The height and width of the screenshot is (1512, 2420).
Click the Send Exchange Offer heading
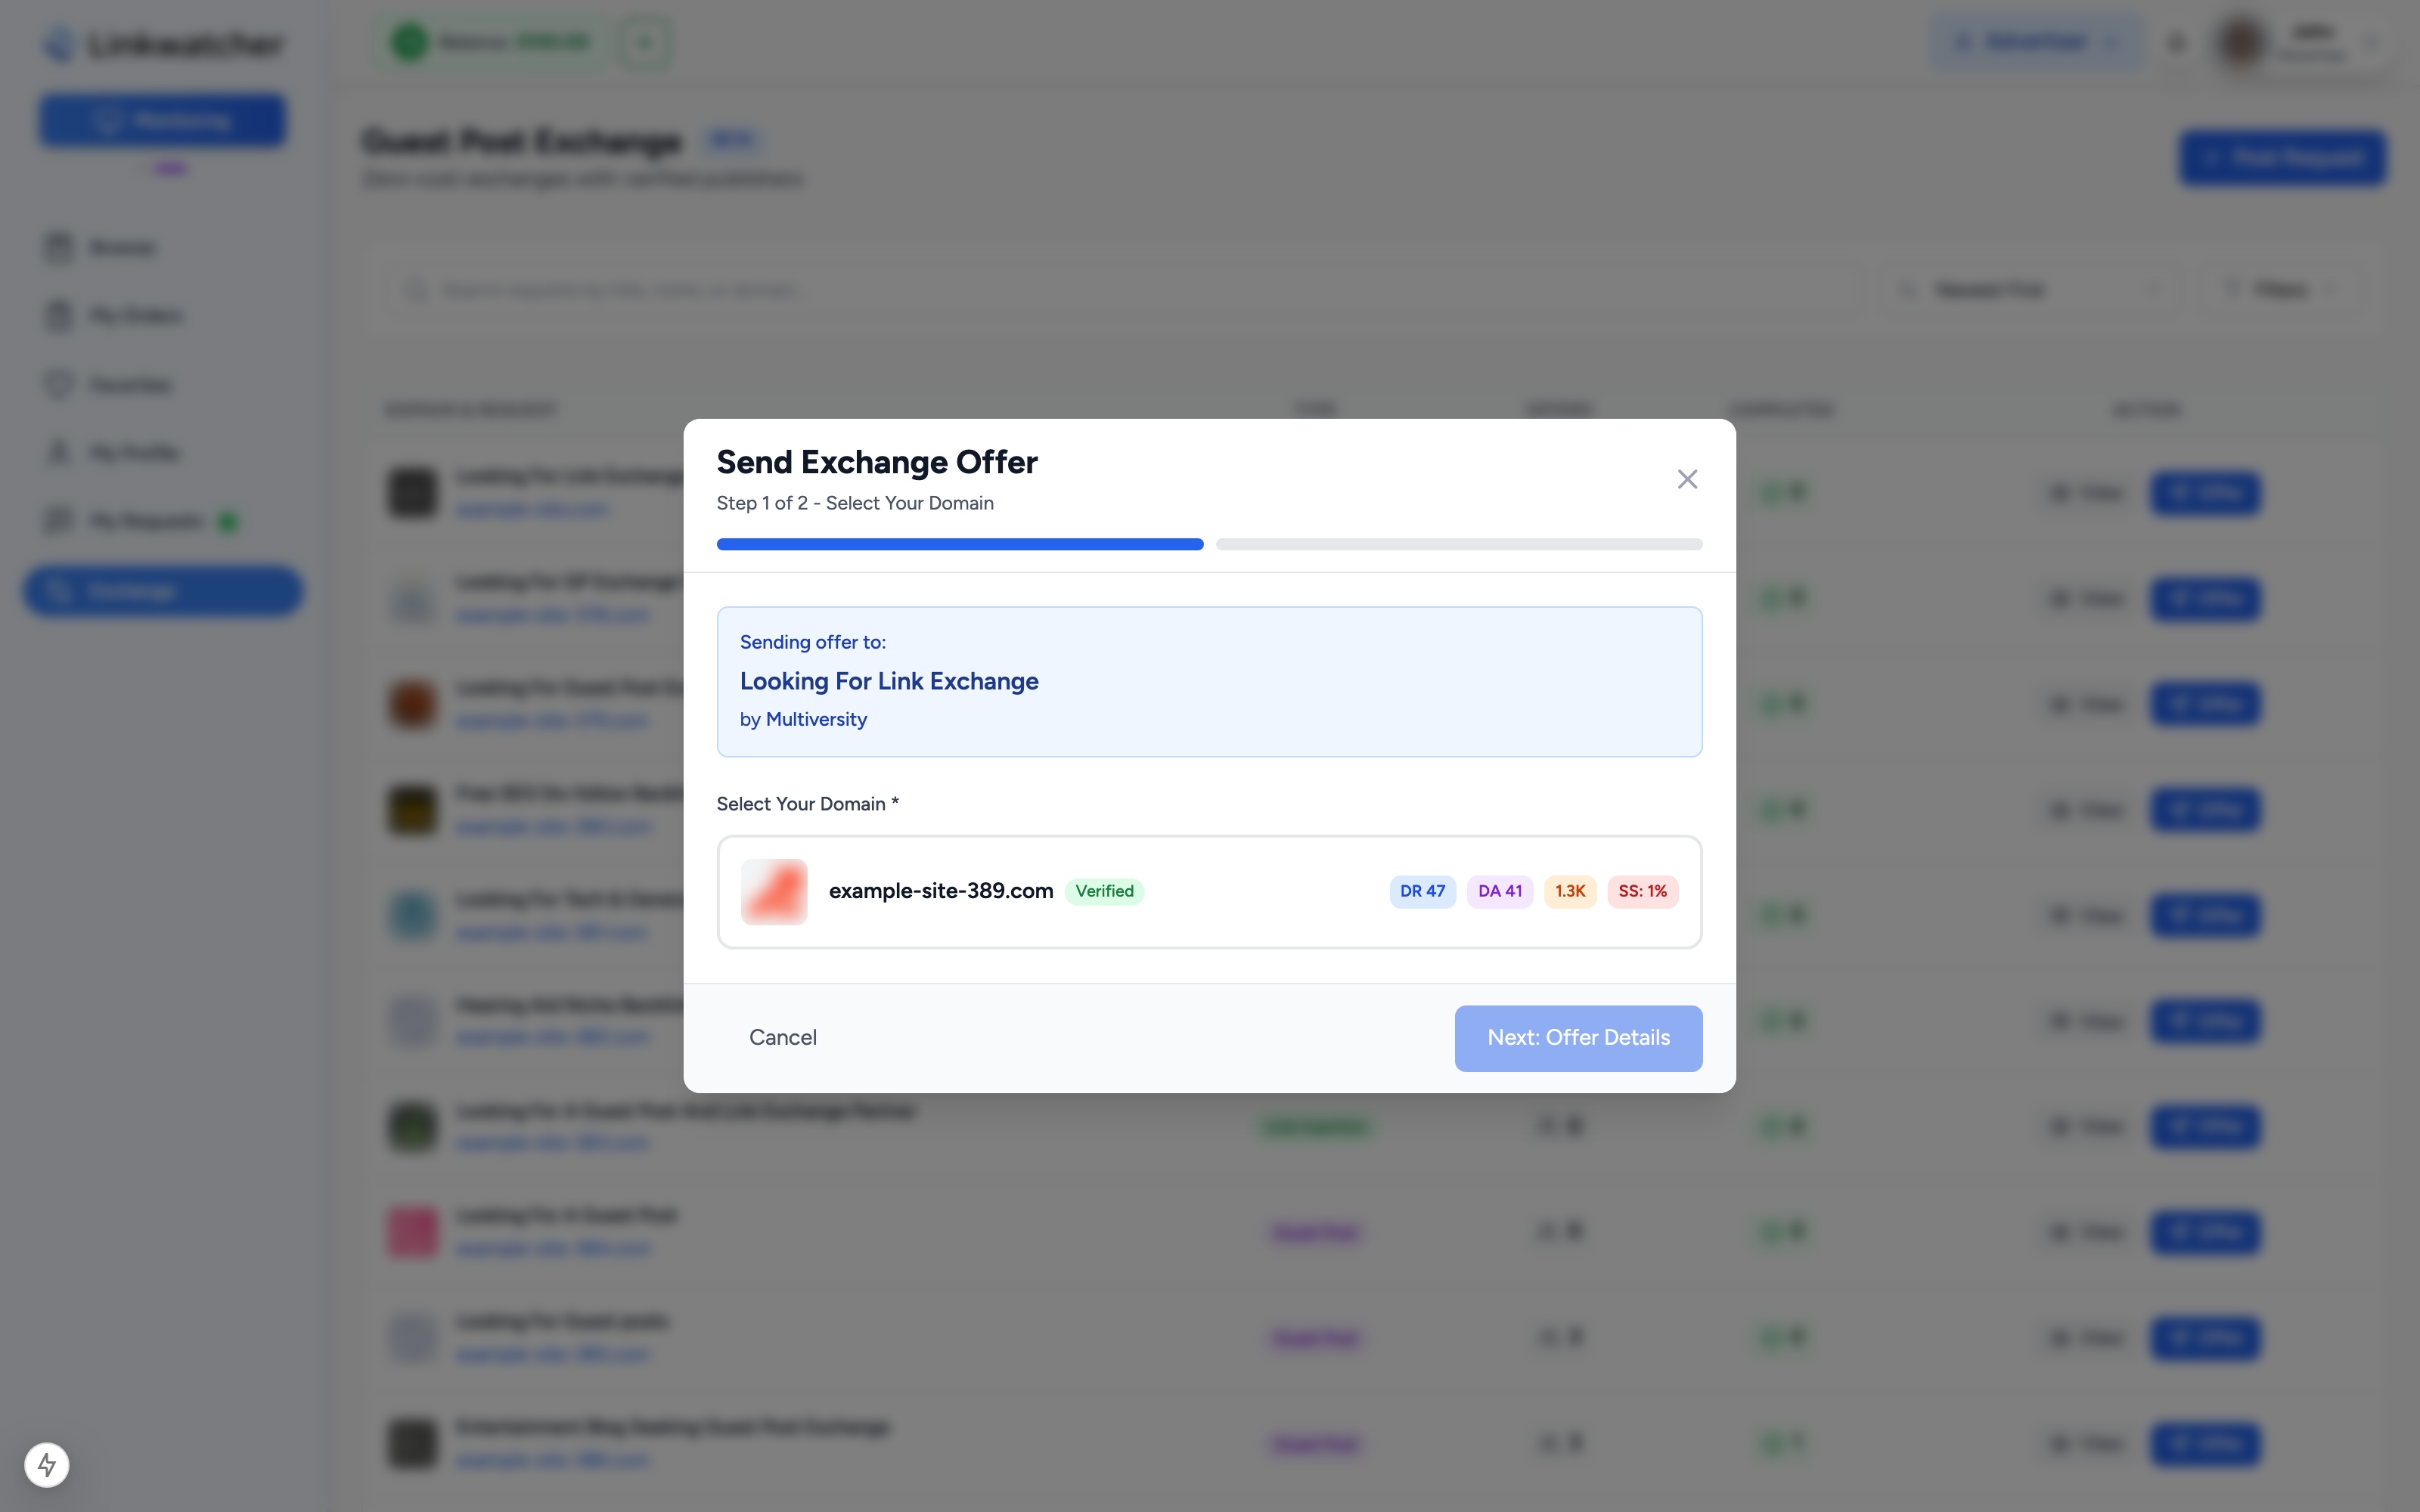pyautogui.click(x=877, y=462)
